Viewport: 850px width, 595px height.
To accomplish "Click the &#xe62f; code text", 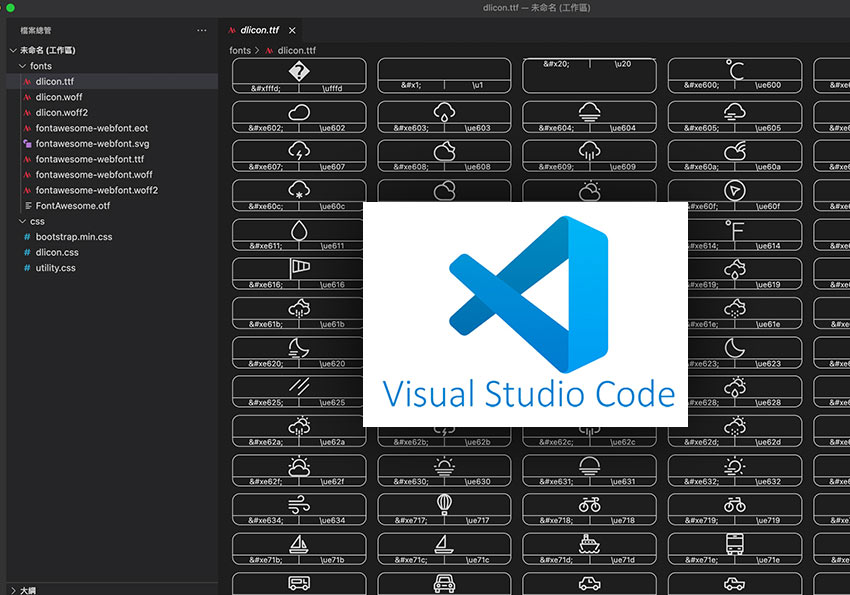I will 266,481.
